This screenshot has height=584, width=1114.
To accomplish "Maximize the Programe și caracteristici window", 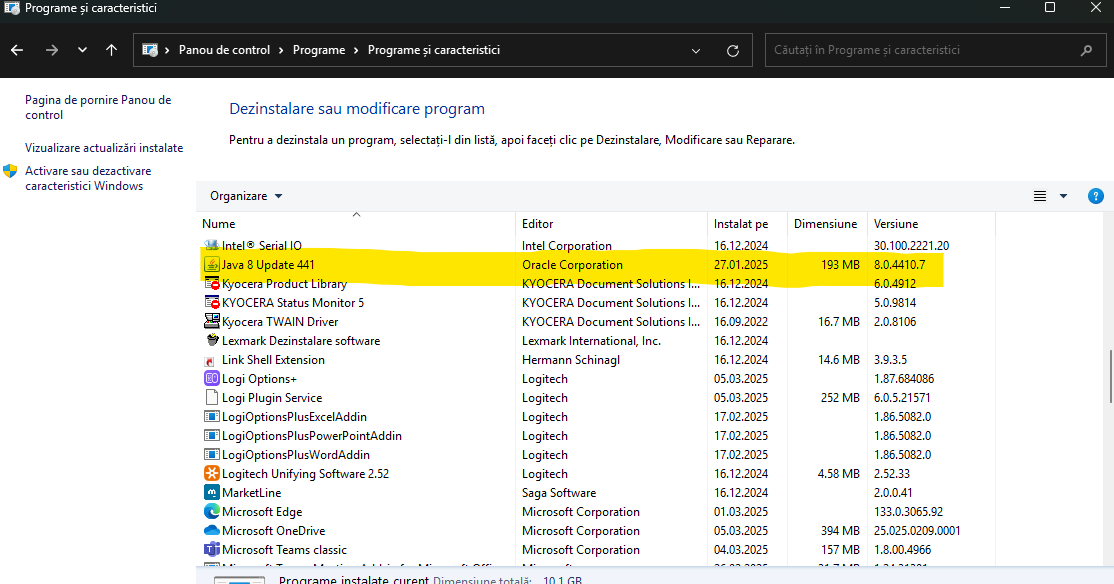I will (x=1049, y=8).
